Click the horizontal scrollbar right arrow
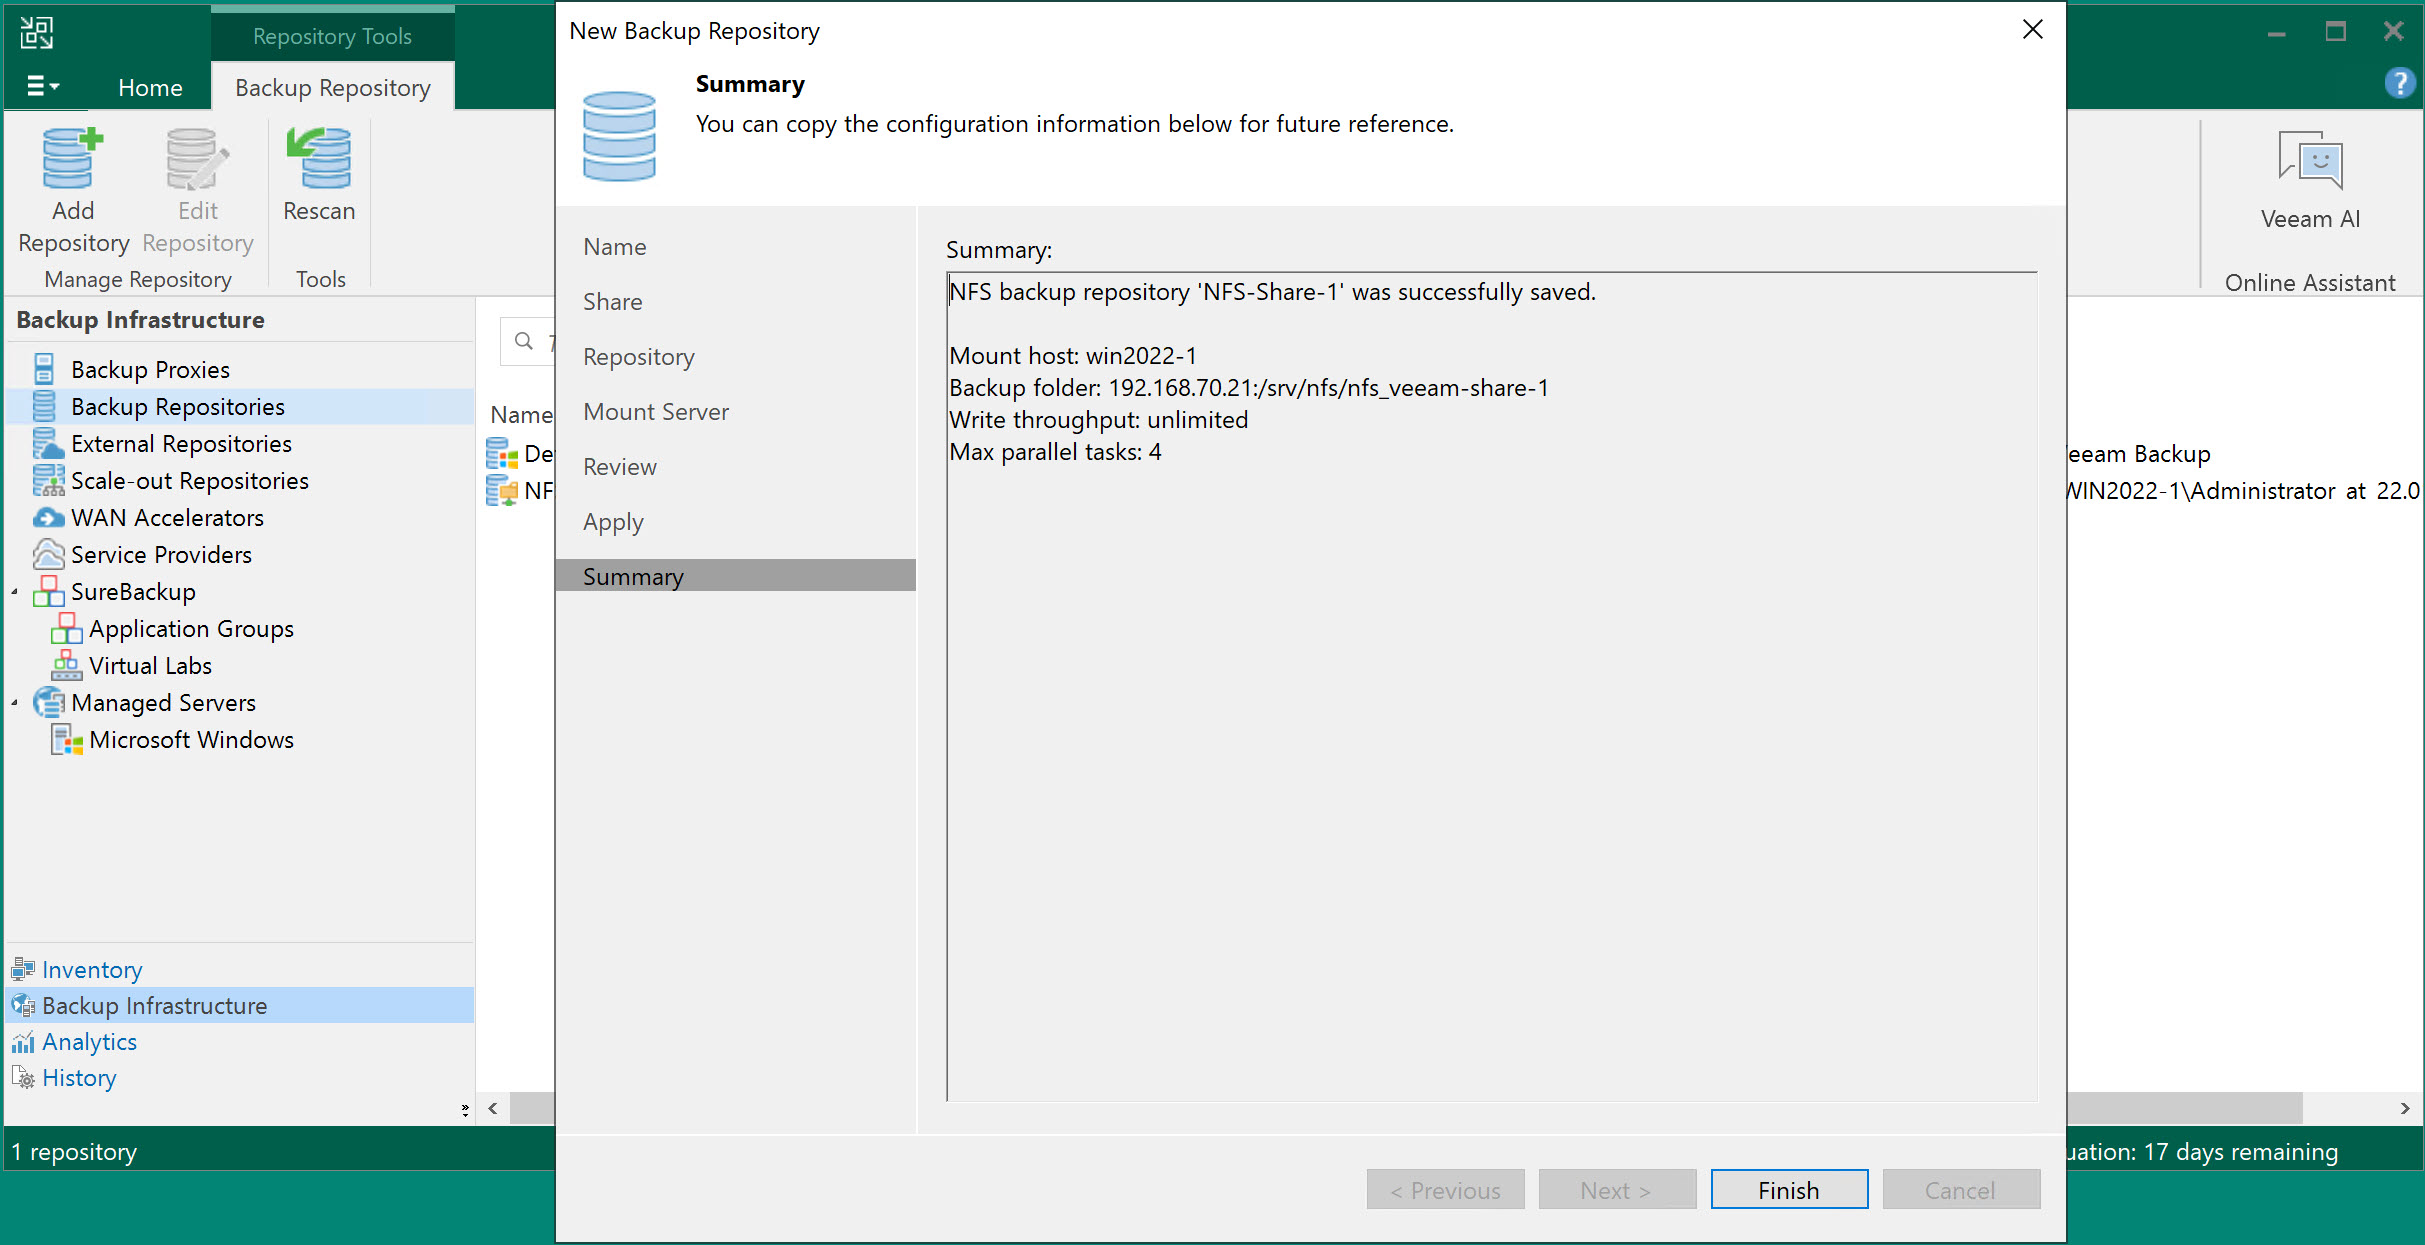 (x=2405, y=1108)
